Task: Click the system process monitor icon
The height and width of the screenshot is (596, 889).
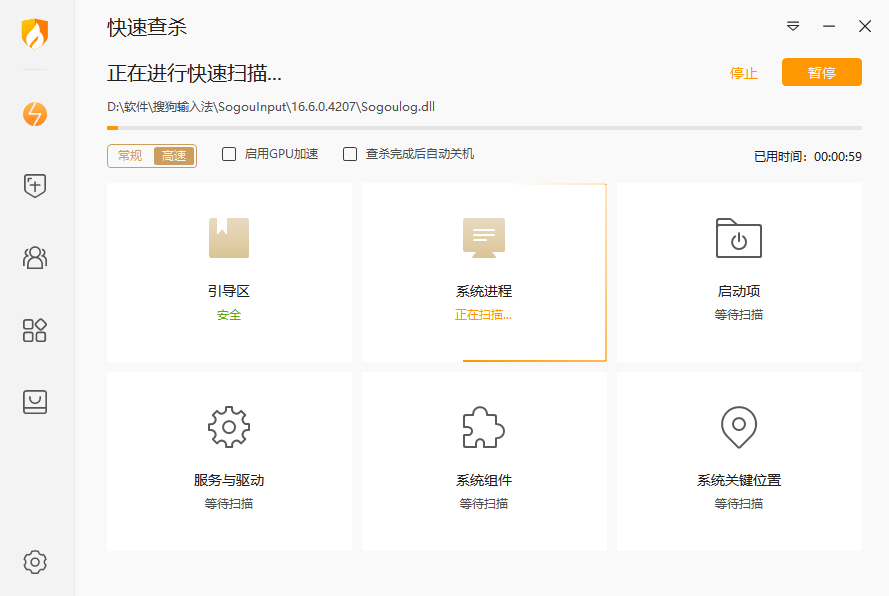Action: (484, 238)
